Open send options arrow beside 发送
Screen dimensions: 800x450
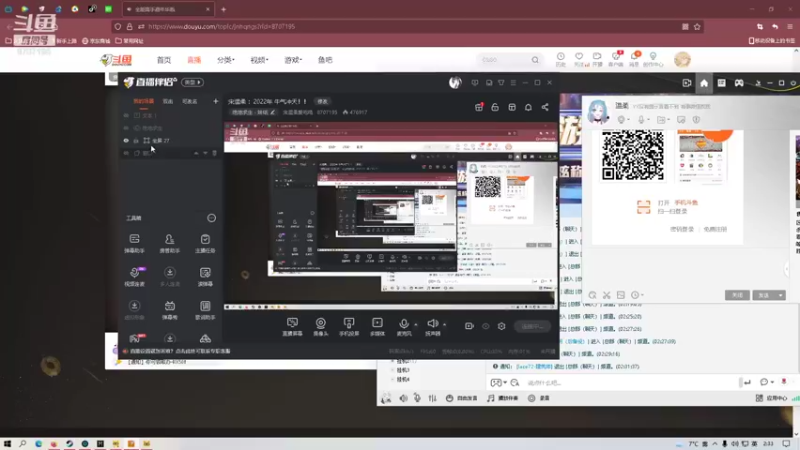[x=781, y=295]
